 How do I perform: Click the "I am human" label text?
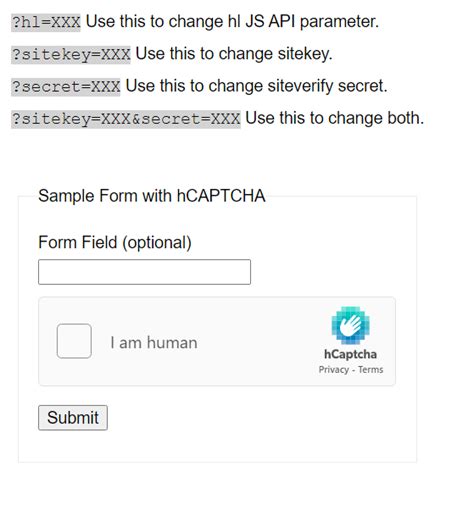point(154,343)
